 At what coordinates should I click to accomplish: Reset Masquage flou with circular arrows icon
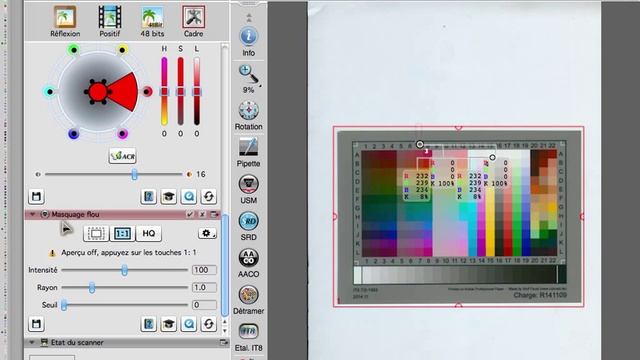pos(209,324)
